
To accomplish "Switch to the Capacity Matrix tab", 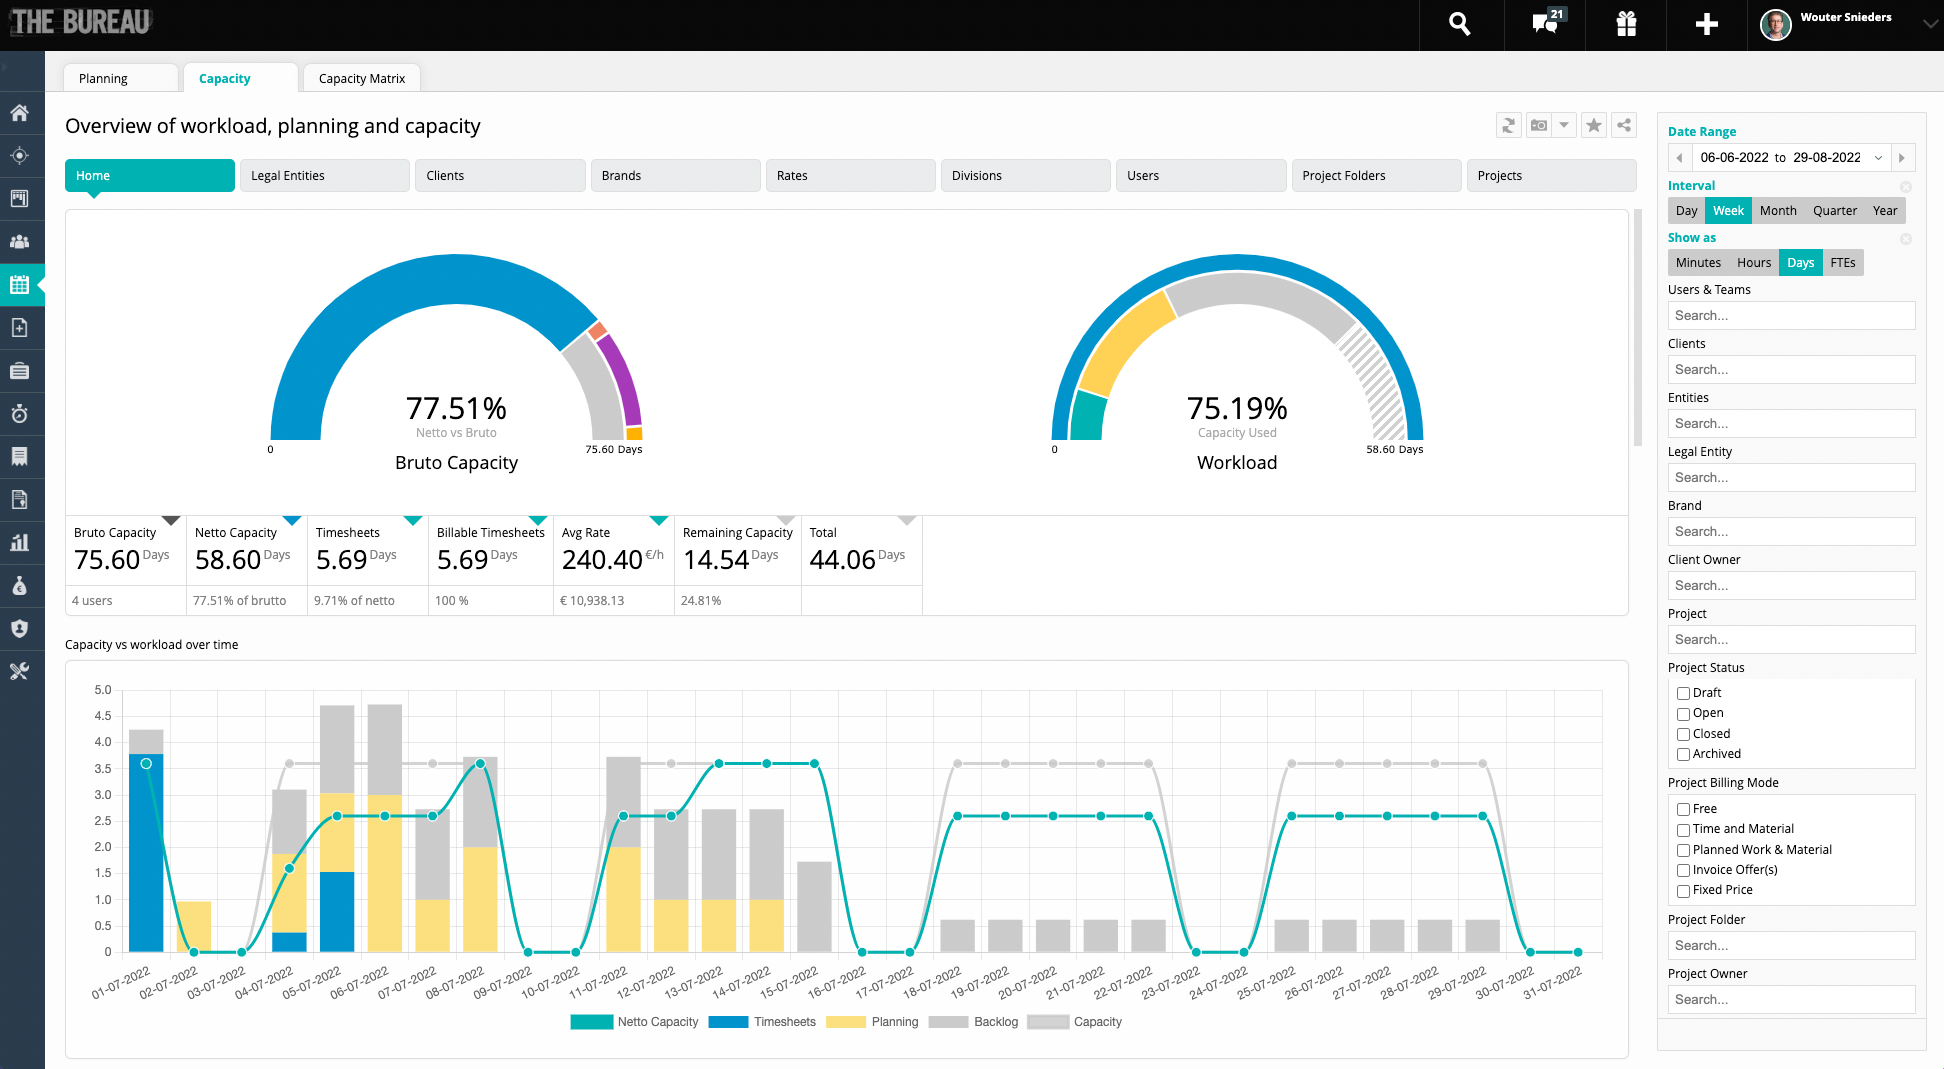I will [x=362, y=78].
